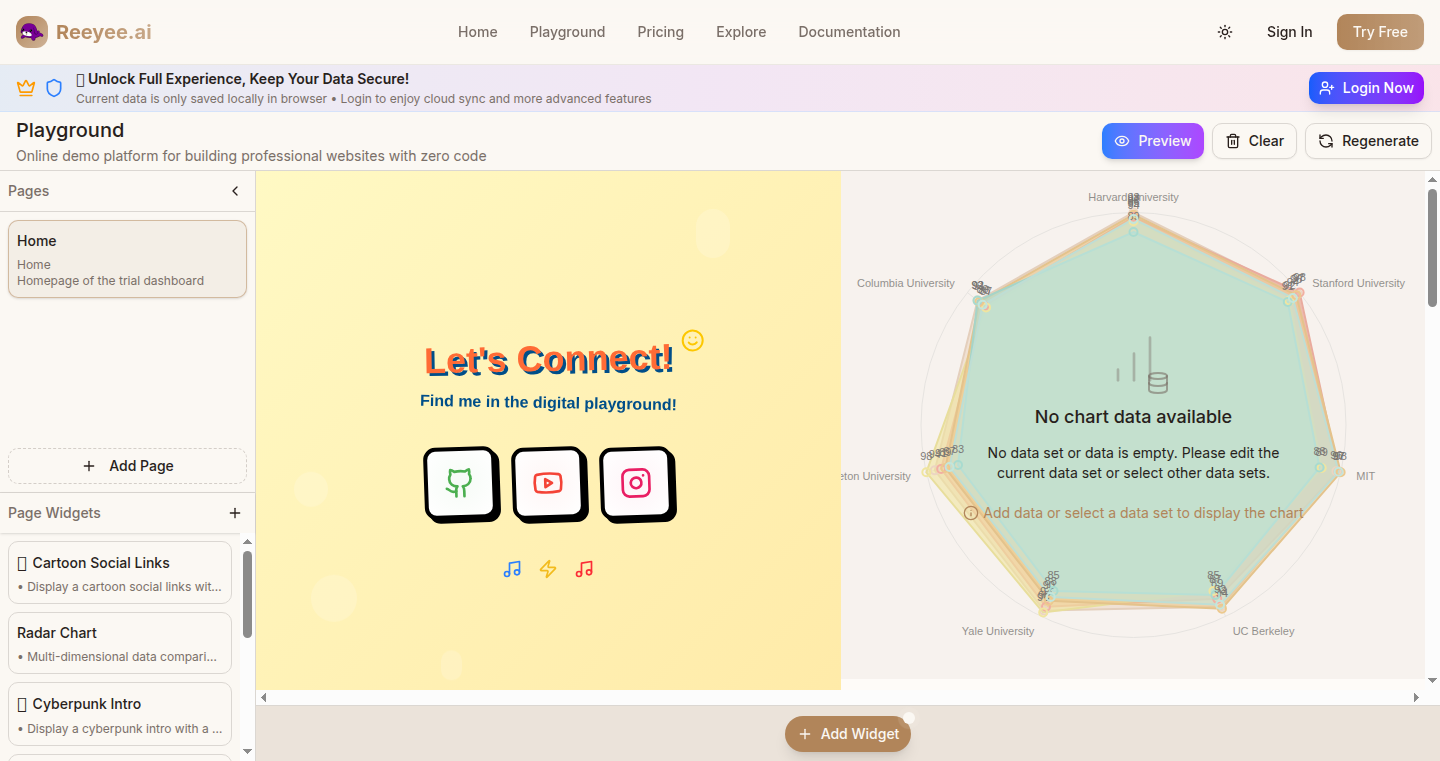Click the Reeyee.ai logo icon
Image resolution: width=1440 pixels, height=761 pixels.
[x=32, y=32]
